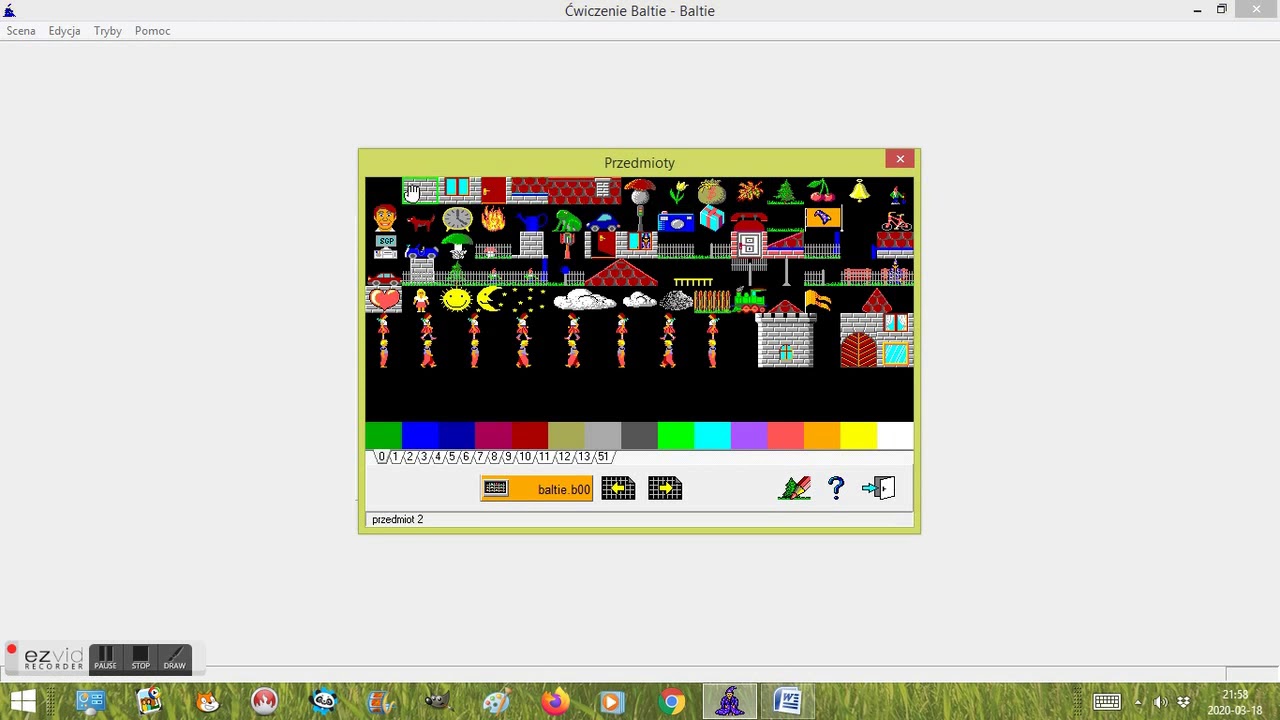Switch to object bank tab 0
This screenshot has height=720, width=1280.
click(x=381, y=457)
